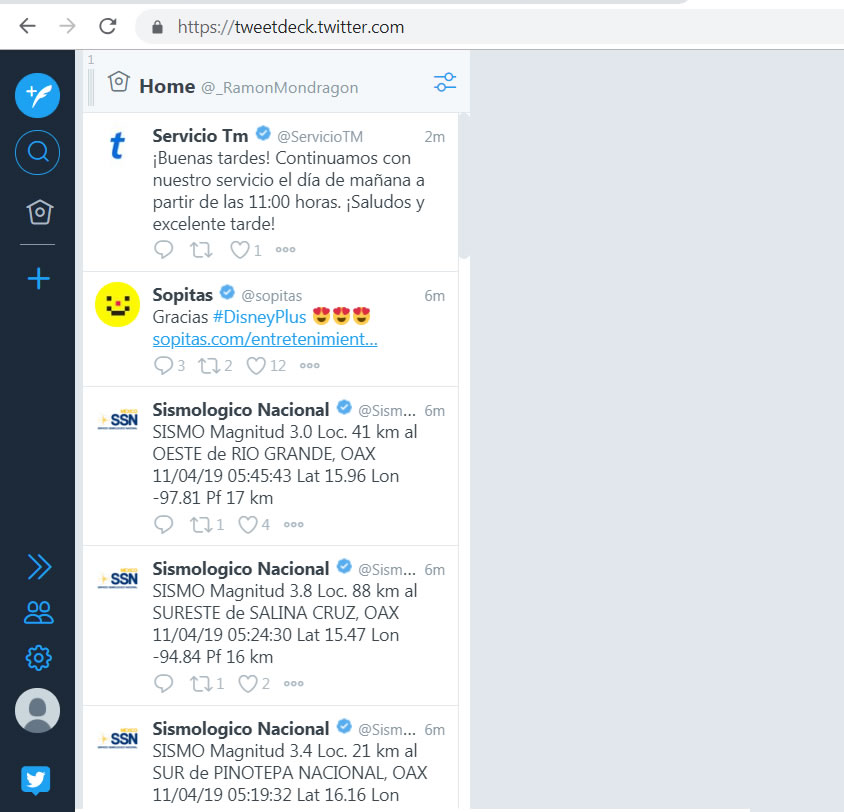Viewport: 844px width, 812px height.
Task: Click SSN avatar on PINOTEPA NACIONAL tweet
Action: click(x=117, y=738)
